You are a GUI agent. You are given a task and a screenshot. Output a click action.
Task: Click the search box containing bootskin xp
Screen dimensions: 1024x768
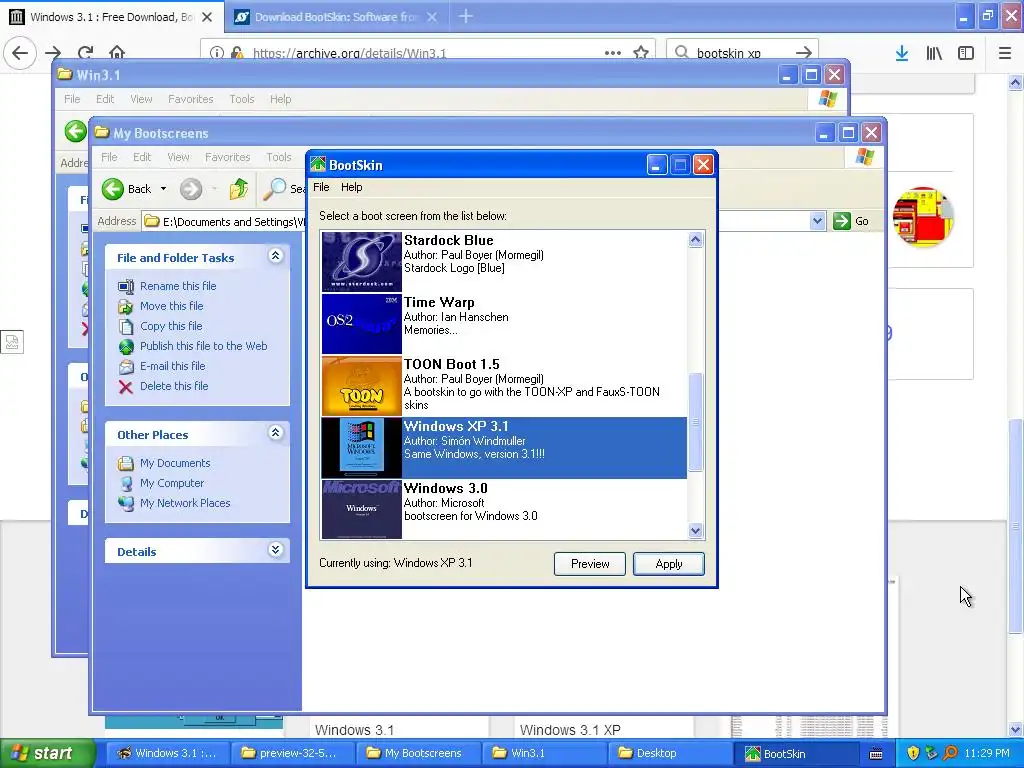(x=742, y=53)
